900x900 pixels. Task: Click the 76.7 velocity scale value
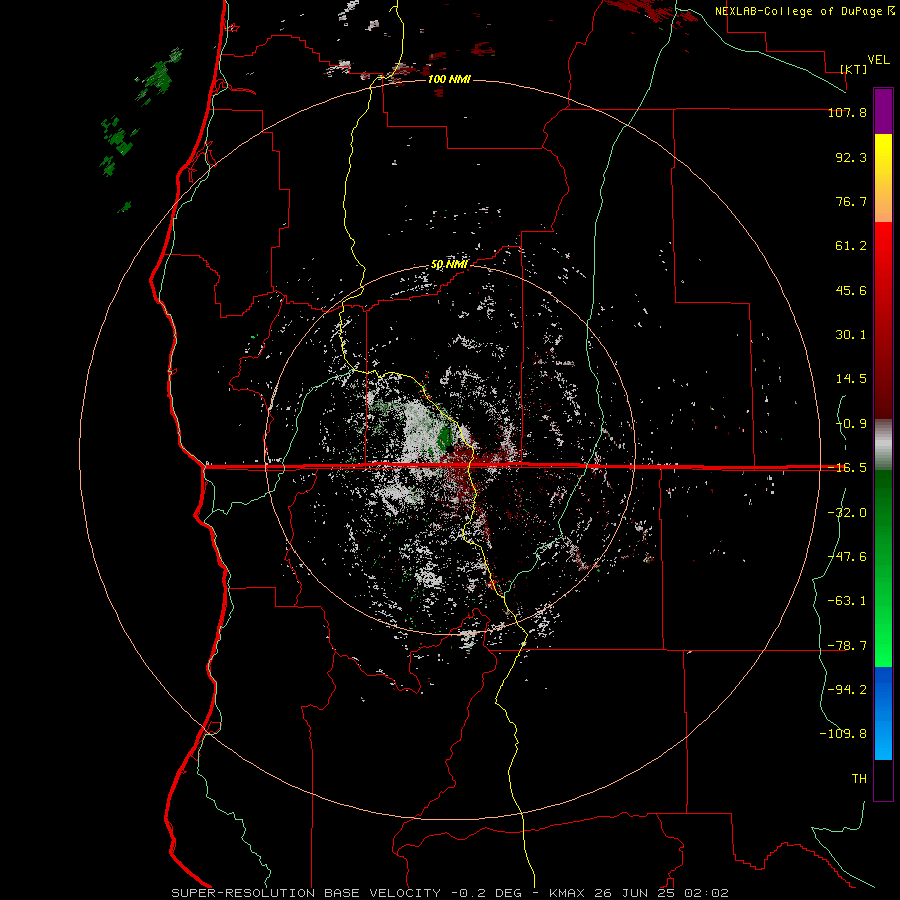pyautogui.click(x=851, y=201)
